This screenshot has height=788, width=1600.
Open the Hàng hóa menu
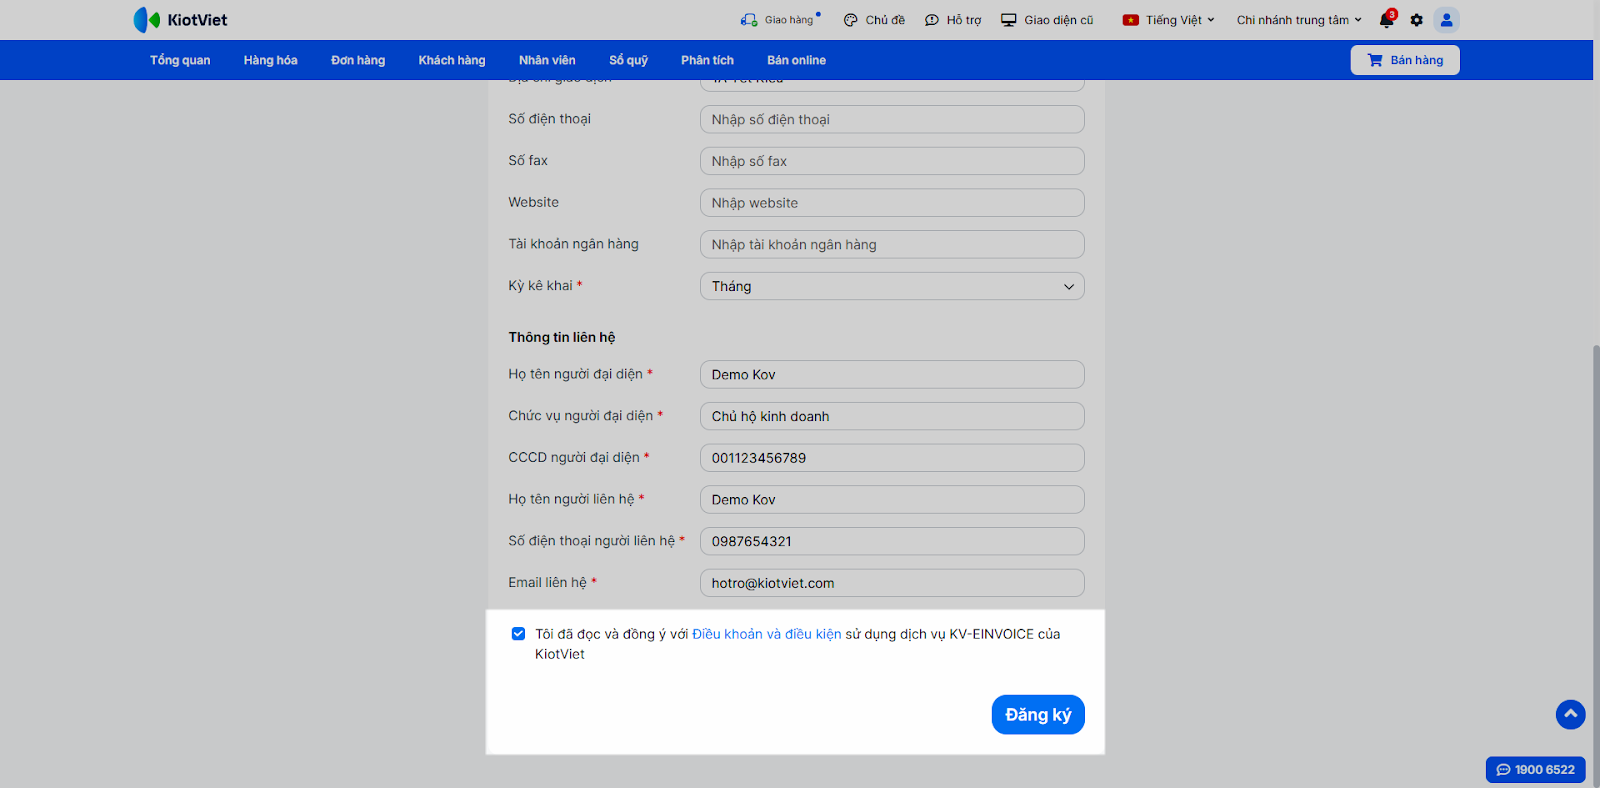coord(270,60)
